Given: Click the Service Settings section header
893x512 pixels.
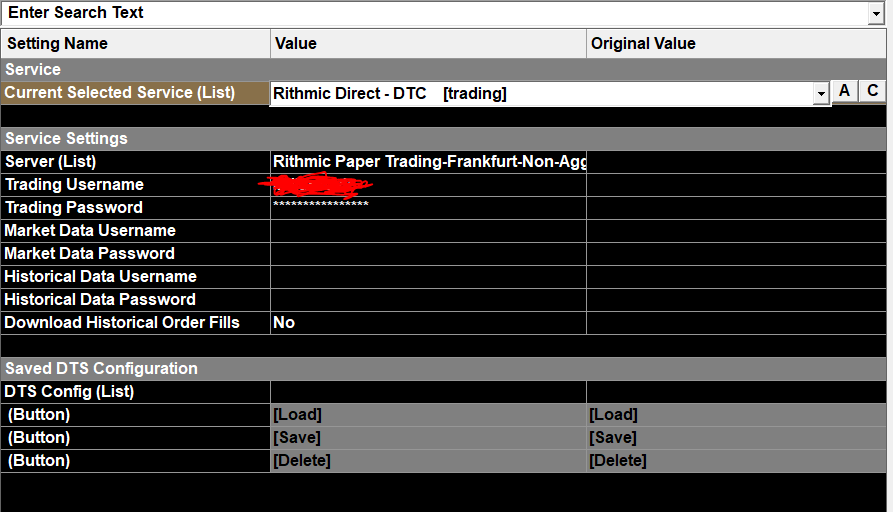Looking at the screenshot, I should tap(444, 138).
